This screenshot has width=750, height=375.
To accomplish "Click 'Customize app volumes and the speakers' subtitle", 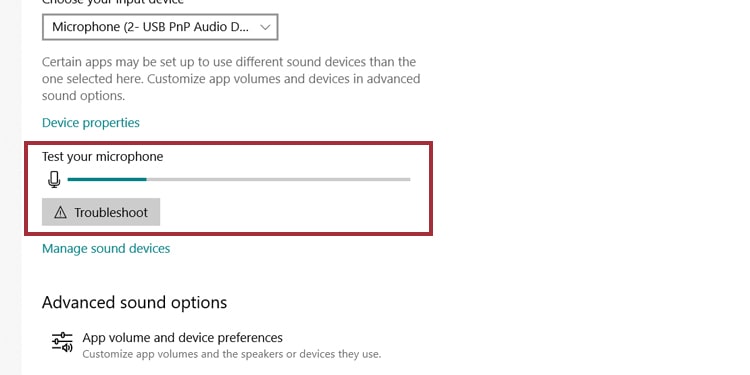I will click(232, 354).
